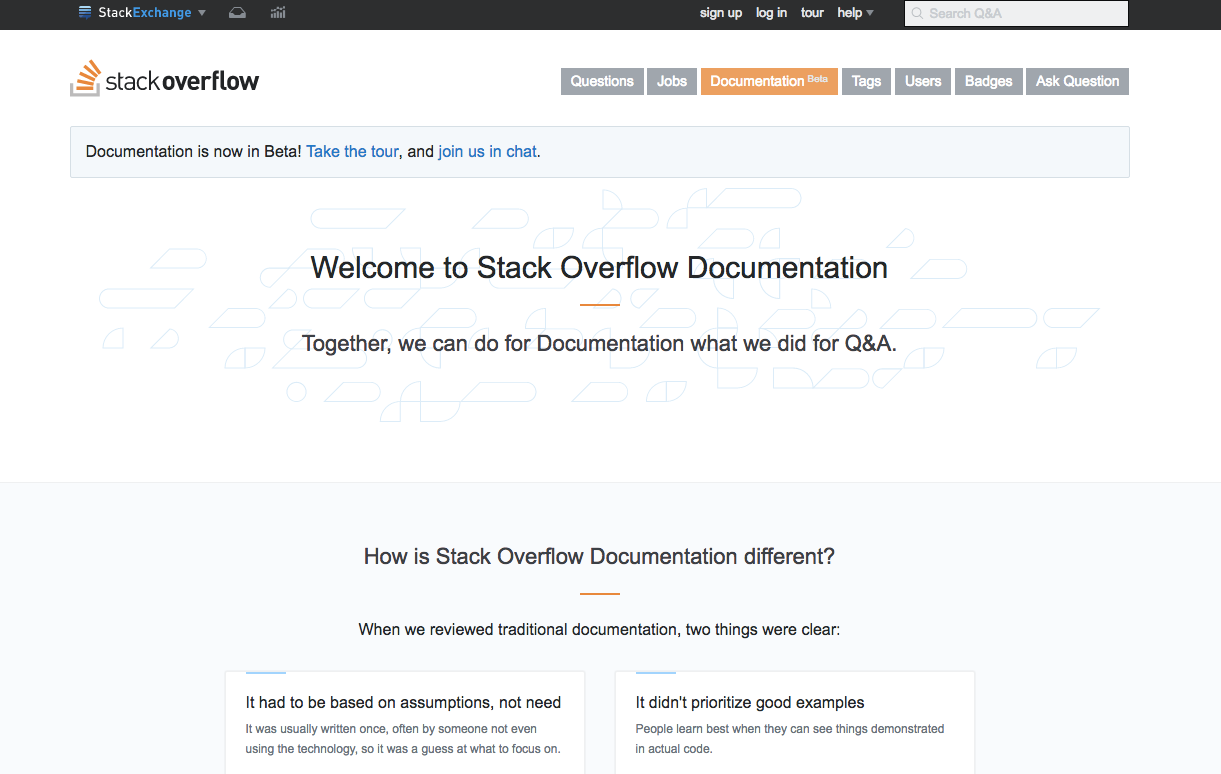Open the Badges tab

click(989, 81)
